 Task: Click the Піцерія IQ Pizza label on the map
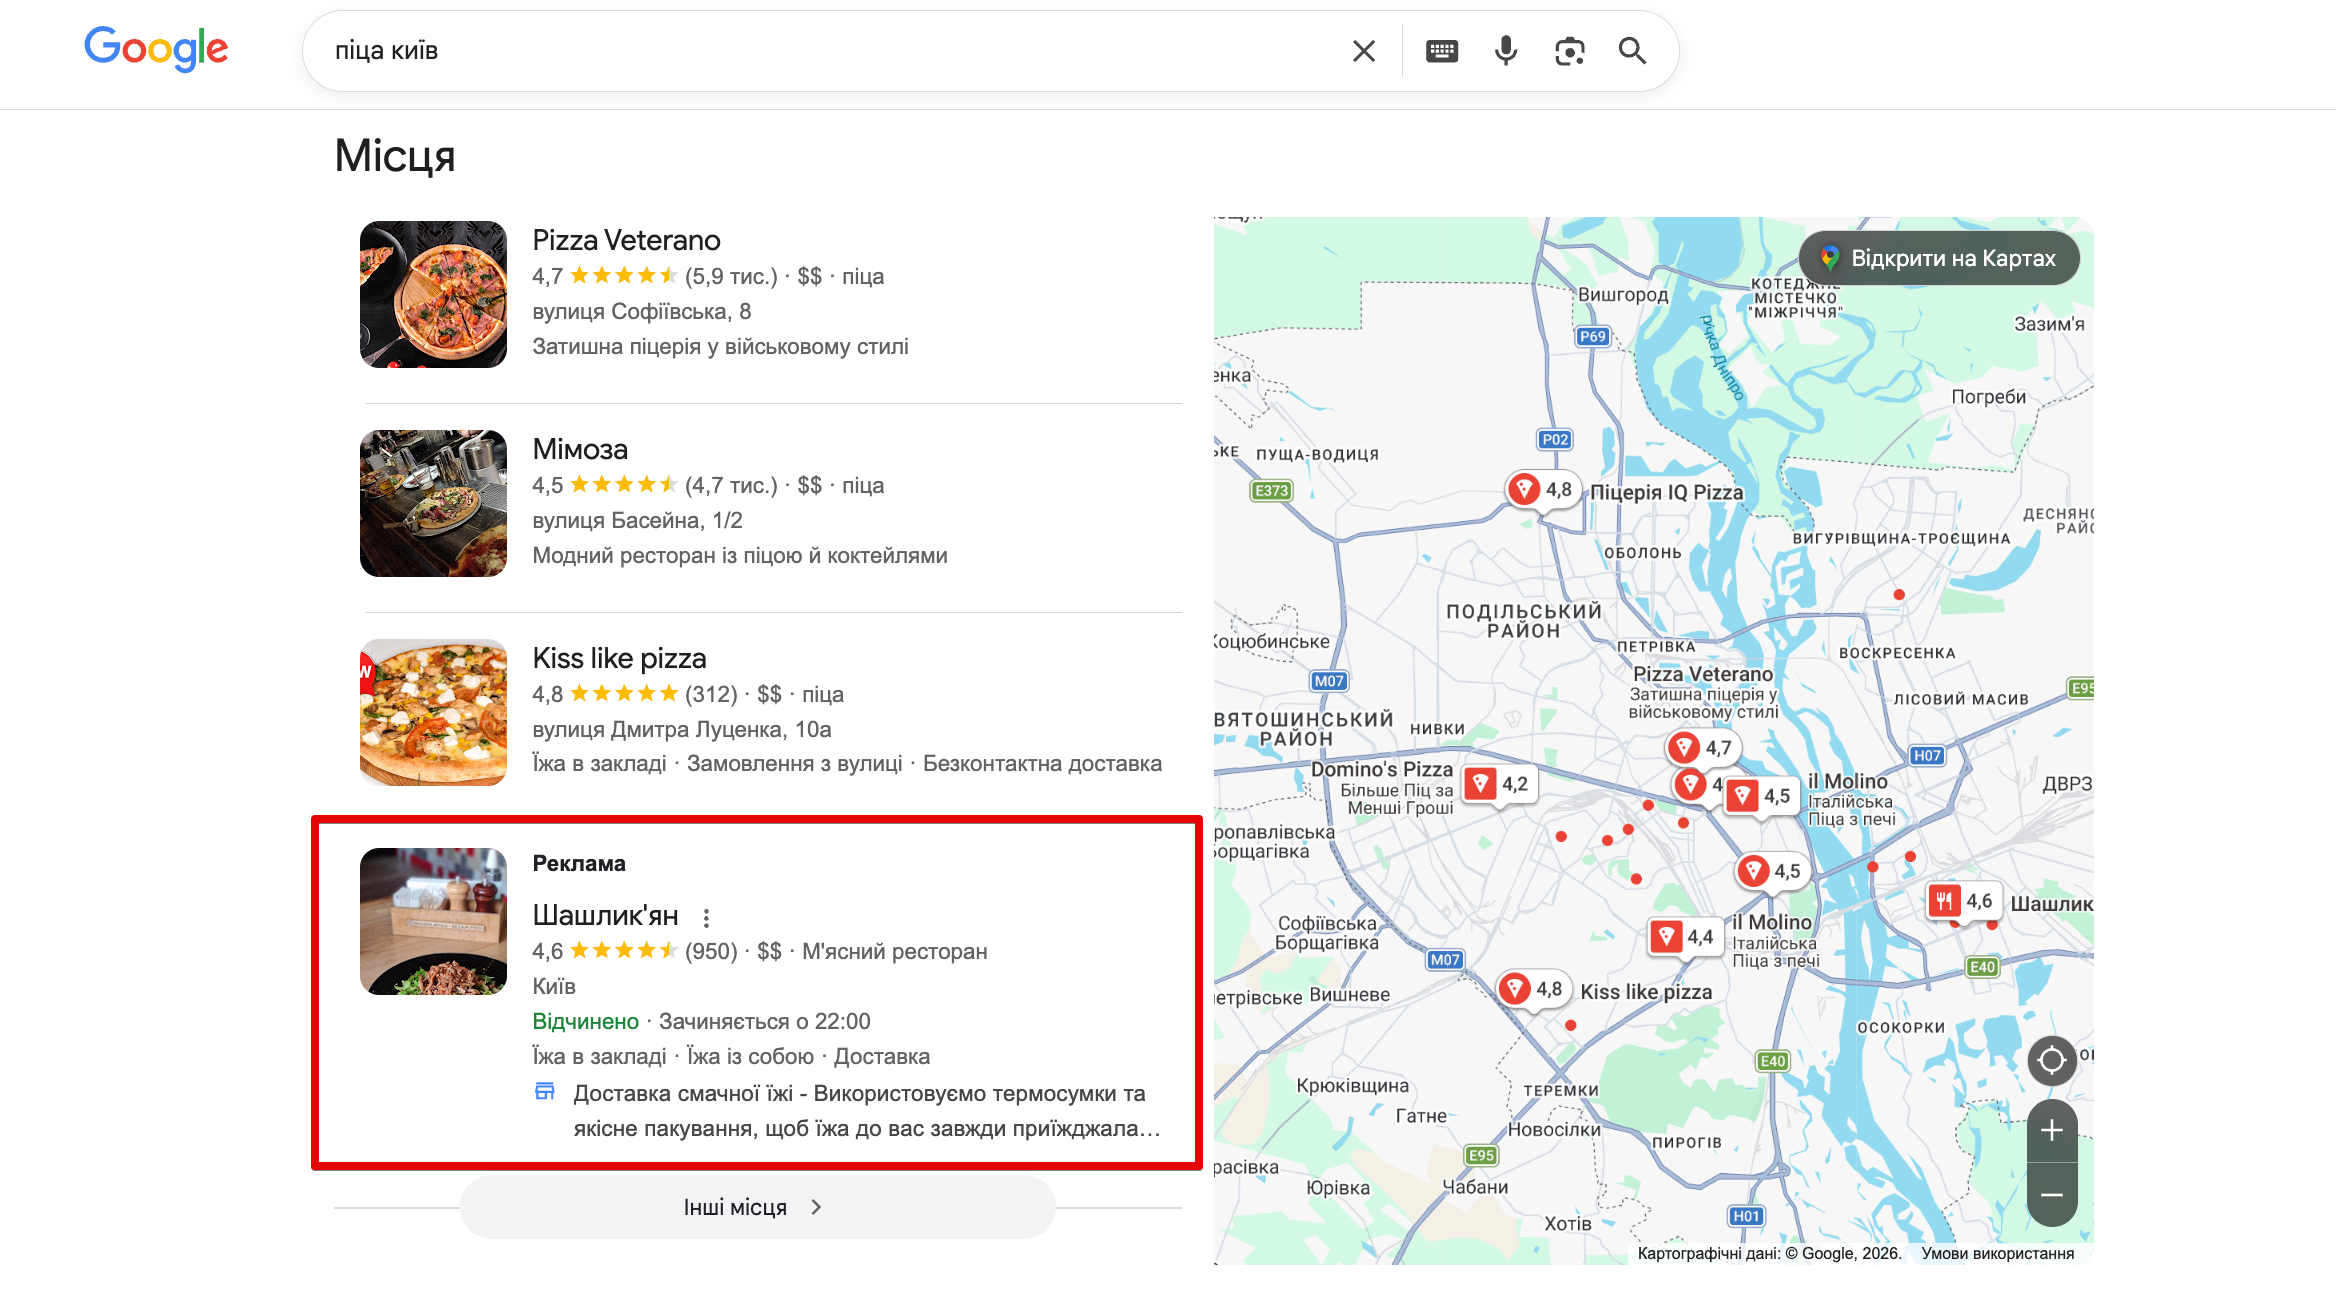(x=1666, y=492)
